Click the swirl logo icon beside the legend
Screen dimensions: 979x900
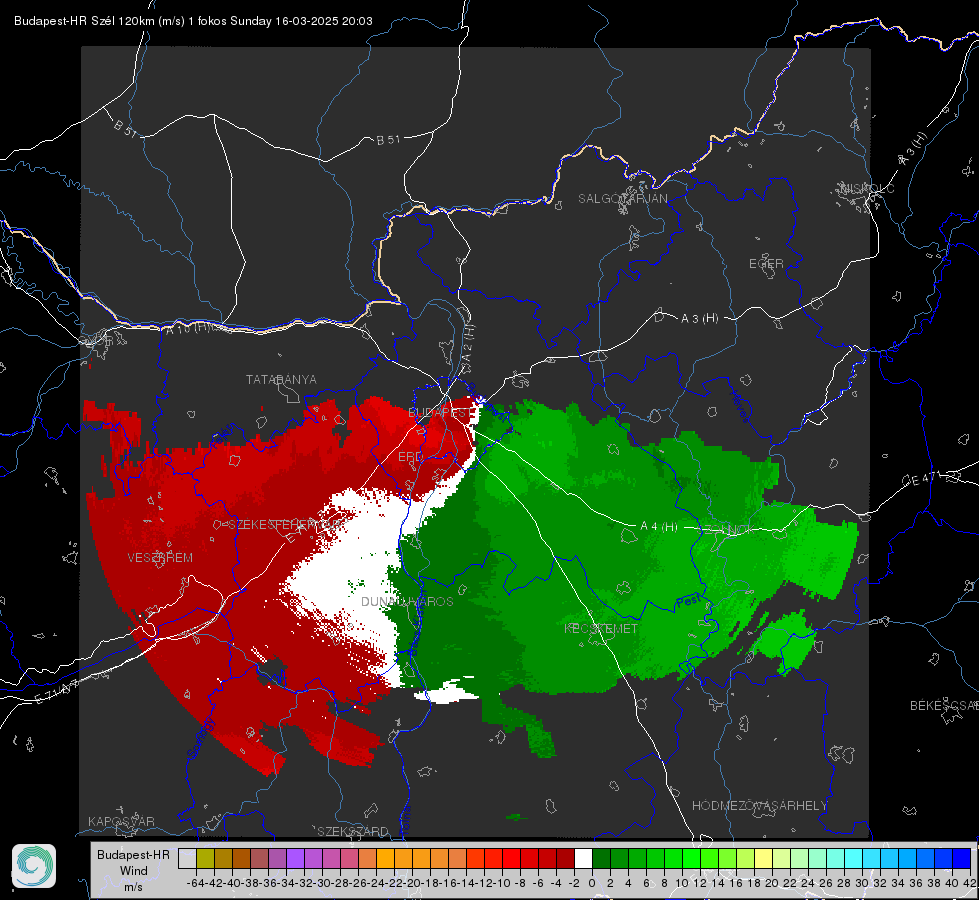[x=34, y=866]
